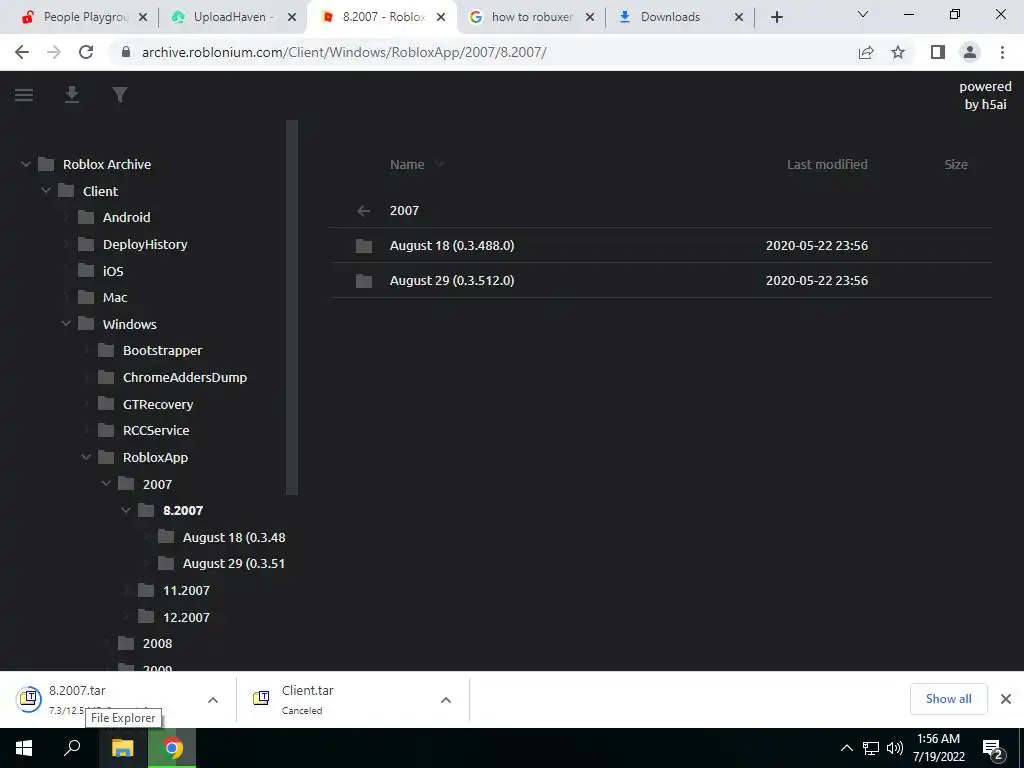Image resolution: width=1024 pixels, height=768 pixels.
Task: Click folder icon of August 29 (0.3.512.0) row
Action: [364, 281]
